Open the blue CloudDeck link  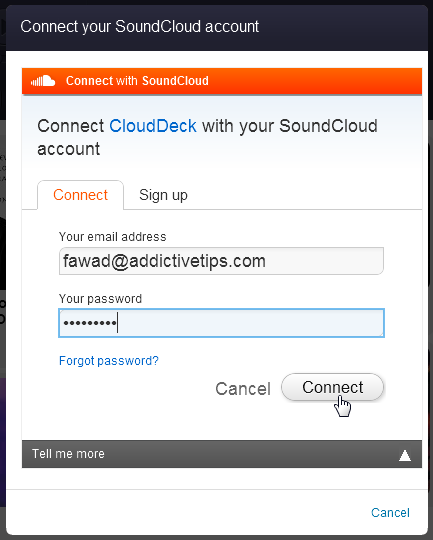[153, 126]
